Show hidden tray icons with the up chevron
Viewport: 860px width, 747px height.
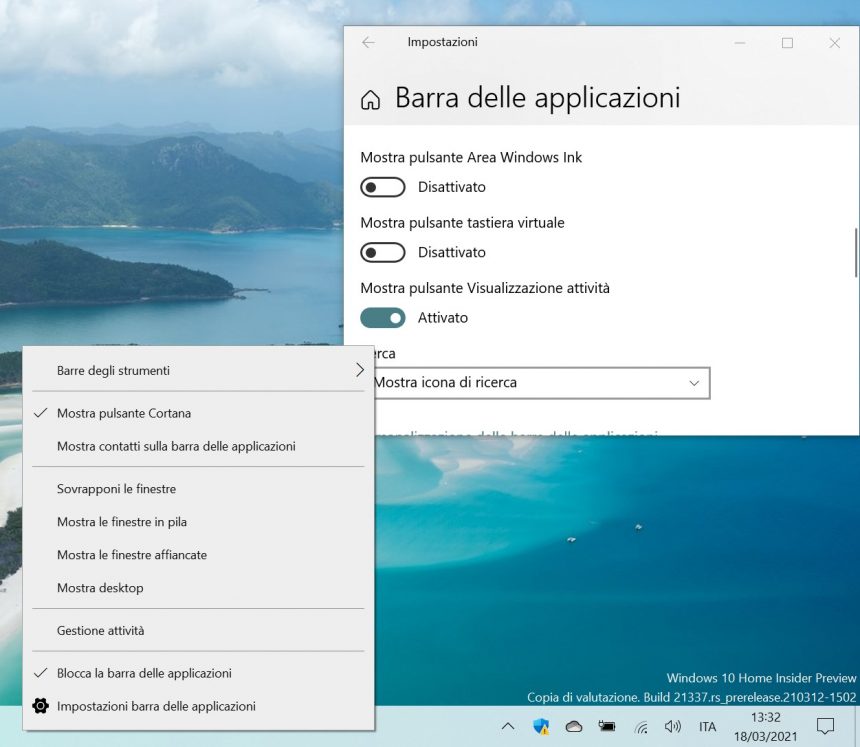coord(508,726)
